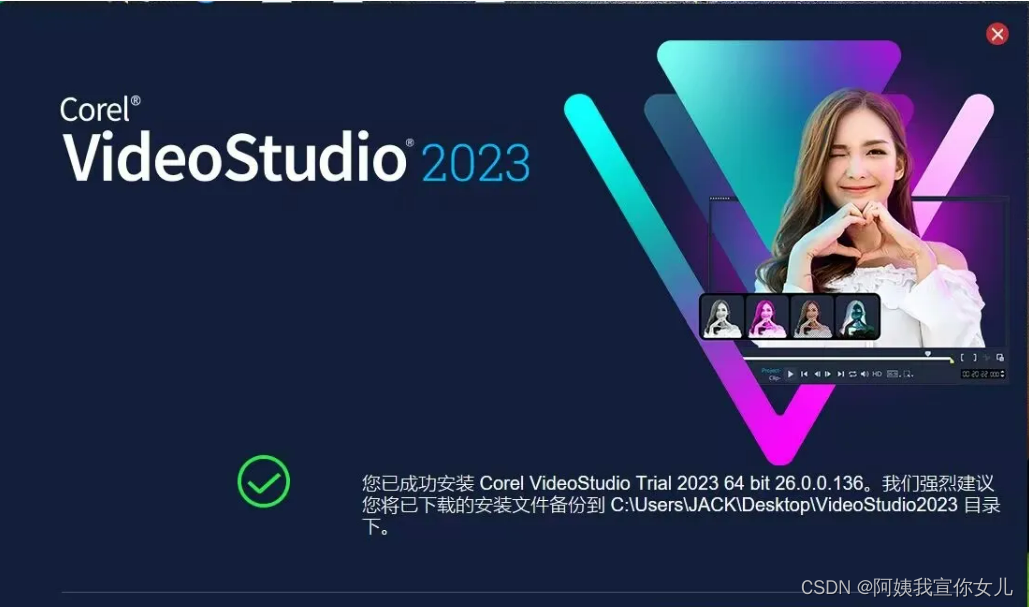Click the Mark-in left bracket icon

pos(962,358)
